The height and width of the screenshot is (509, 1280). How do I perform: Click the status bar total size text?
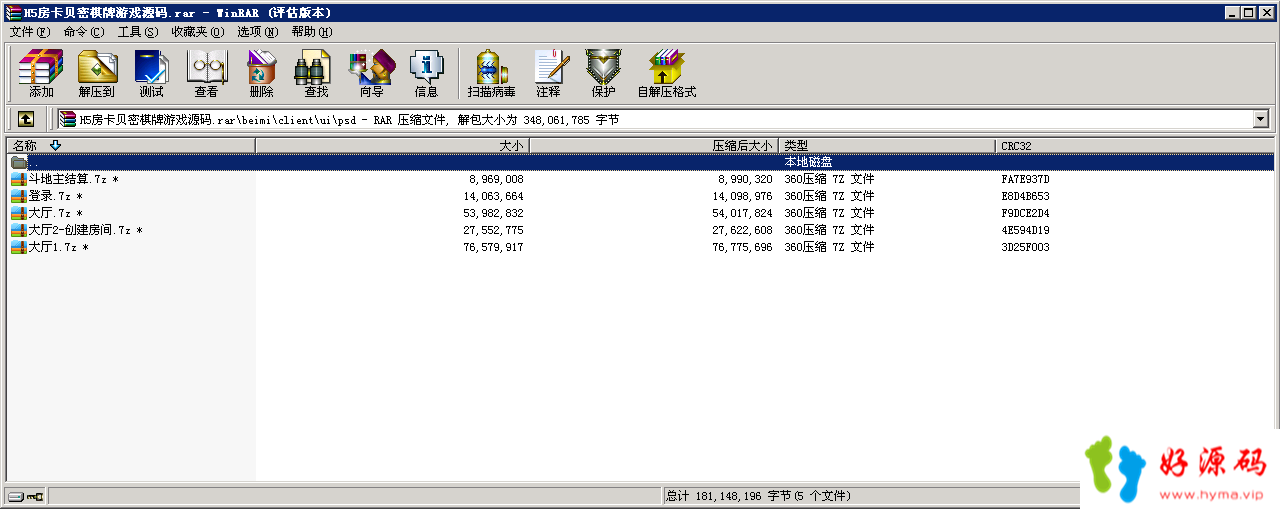pos(758,496)
